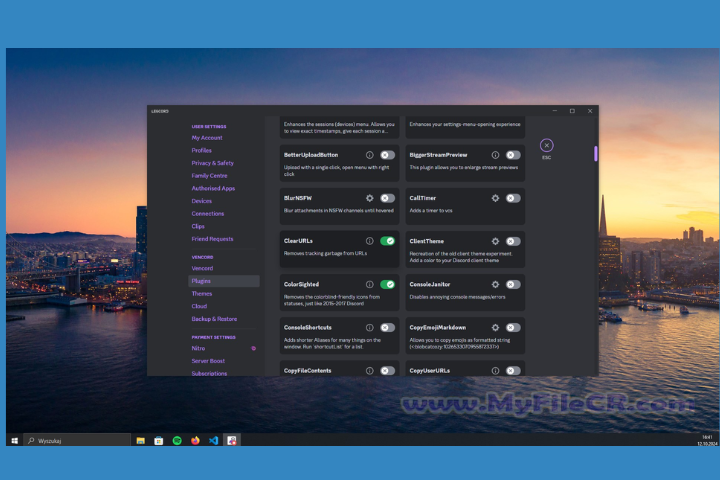
Task: Open Spotify from the taskbar
Action: click(177, 440)
